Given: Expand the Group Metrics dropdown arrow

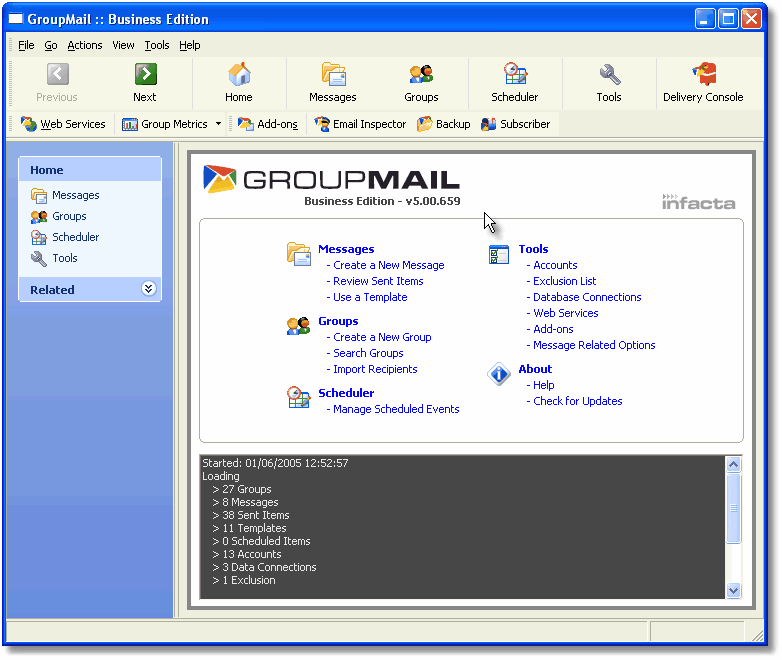Looking at the screenshot, I should 218,124.
